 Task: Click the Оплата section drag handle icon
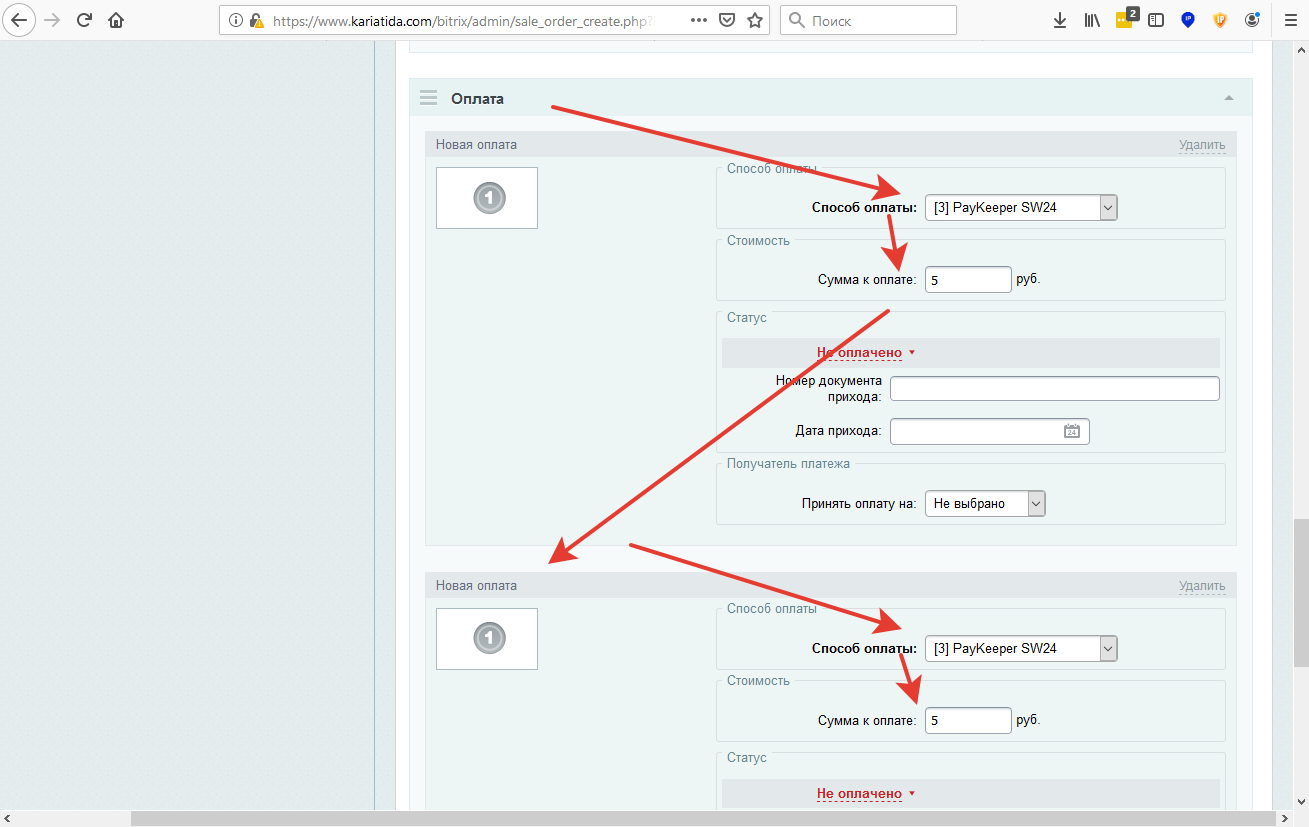pos(429,98)
